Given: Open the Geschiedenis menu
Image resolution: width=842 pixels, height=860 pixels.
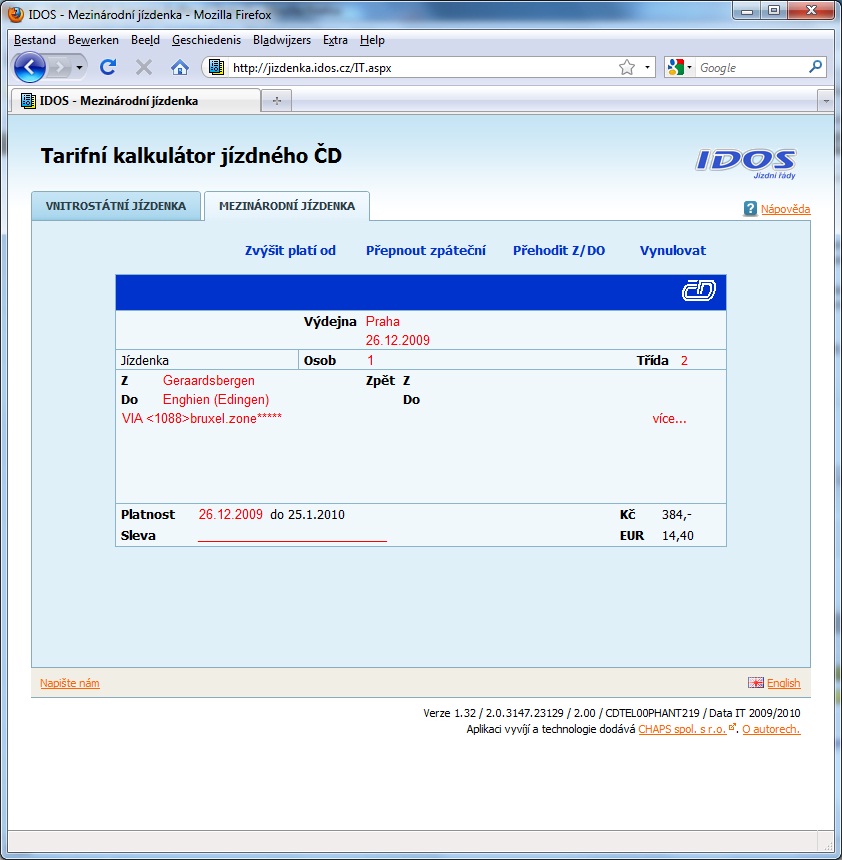Looking at the screenshot, I should pos(206,40).
